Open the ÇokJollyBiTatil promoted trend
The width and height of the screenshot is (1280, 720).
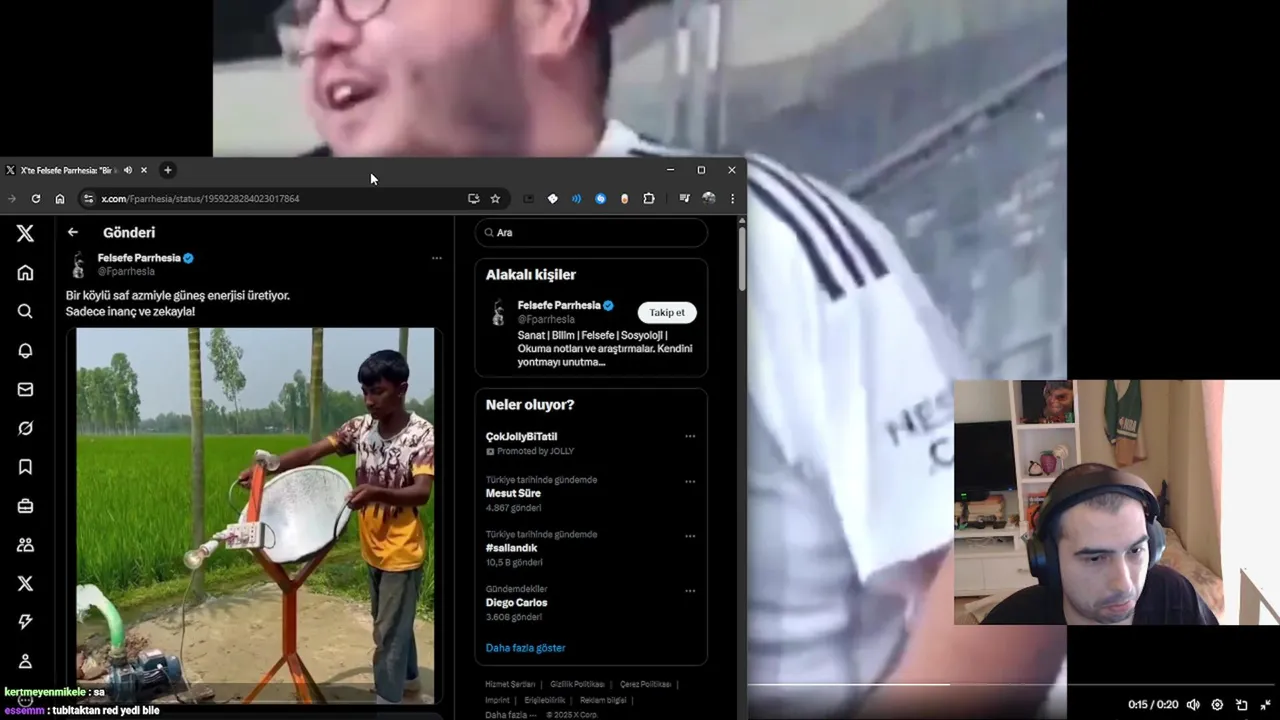(x=522, y=437)
